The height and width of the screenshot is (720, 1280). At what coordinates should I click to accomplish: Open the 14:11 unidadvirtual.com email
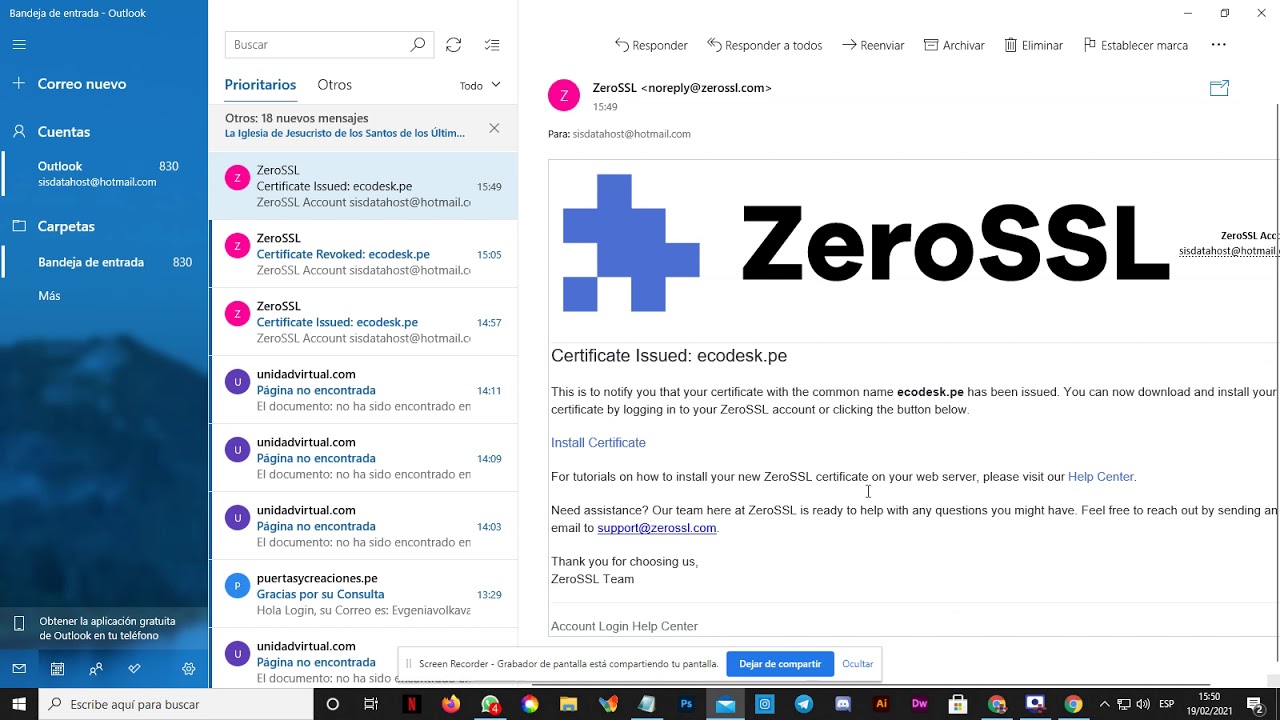[x=364, y=390]
